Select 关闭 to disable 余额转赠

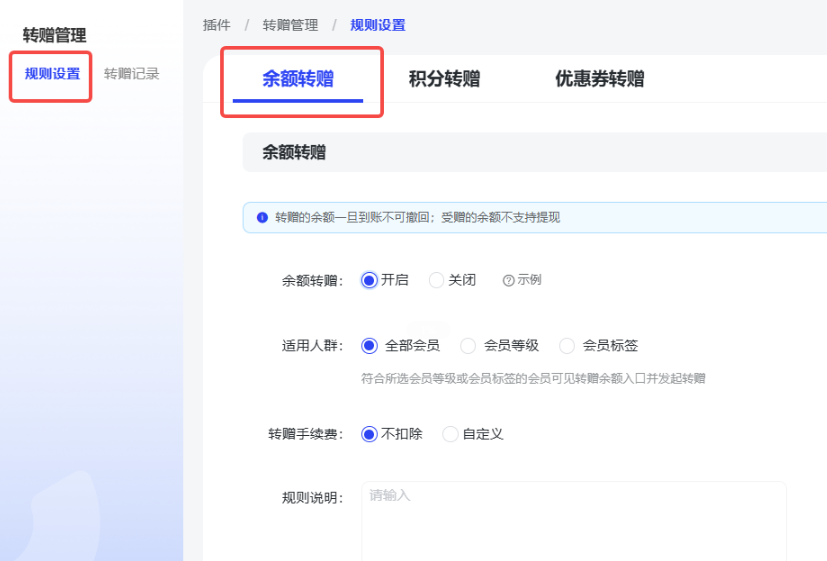coord(436,280)
